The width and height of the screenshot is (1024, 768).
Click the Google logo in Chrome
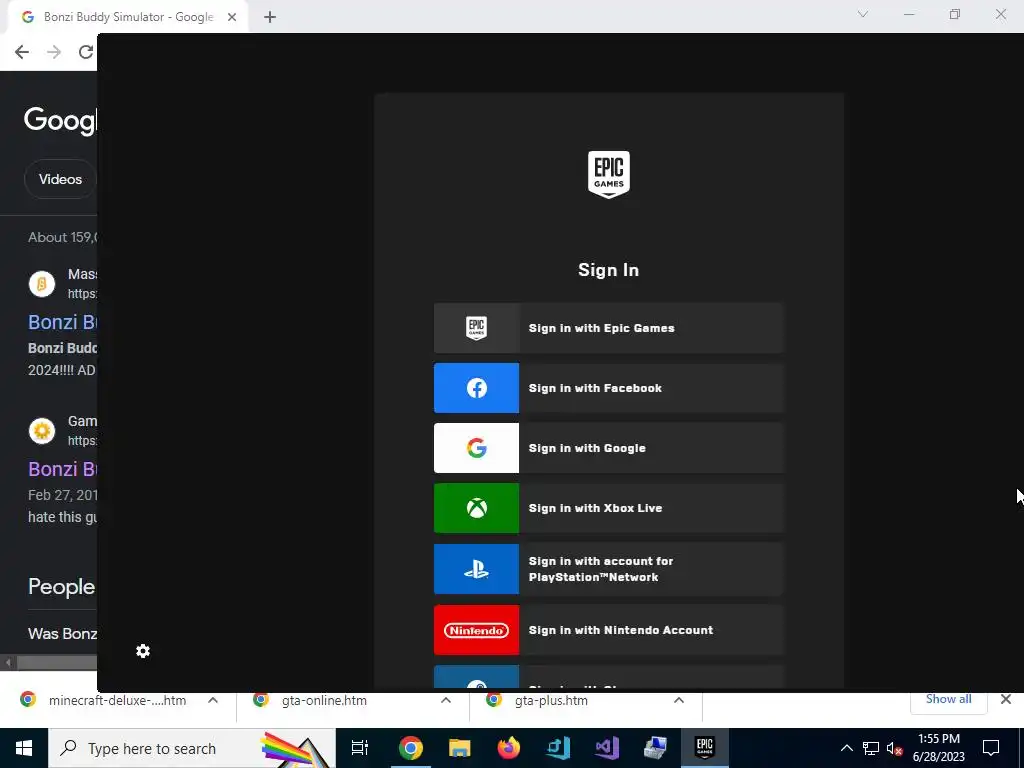[60, 120]
